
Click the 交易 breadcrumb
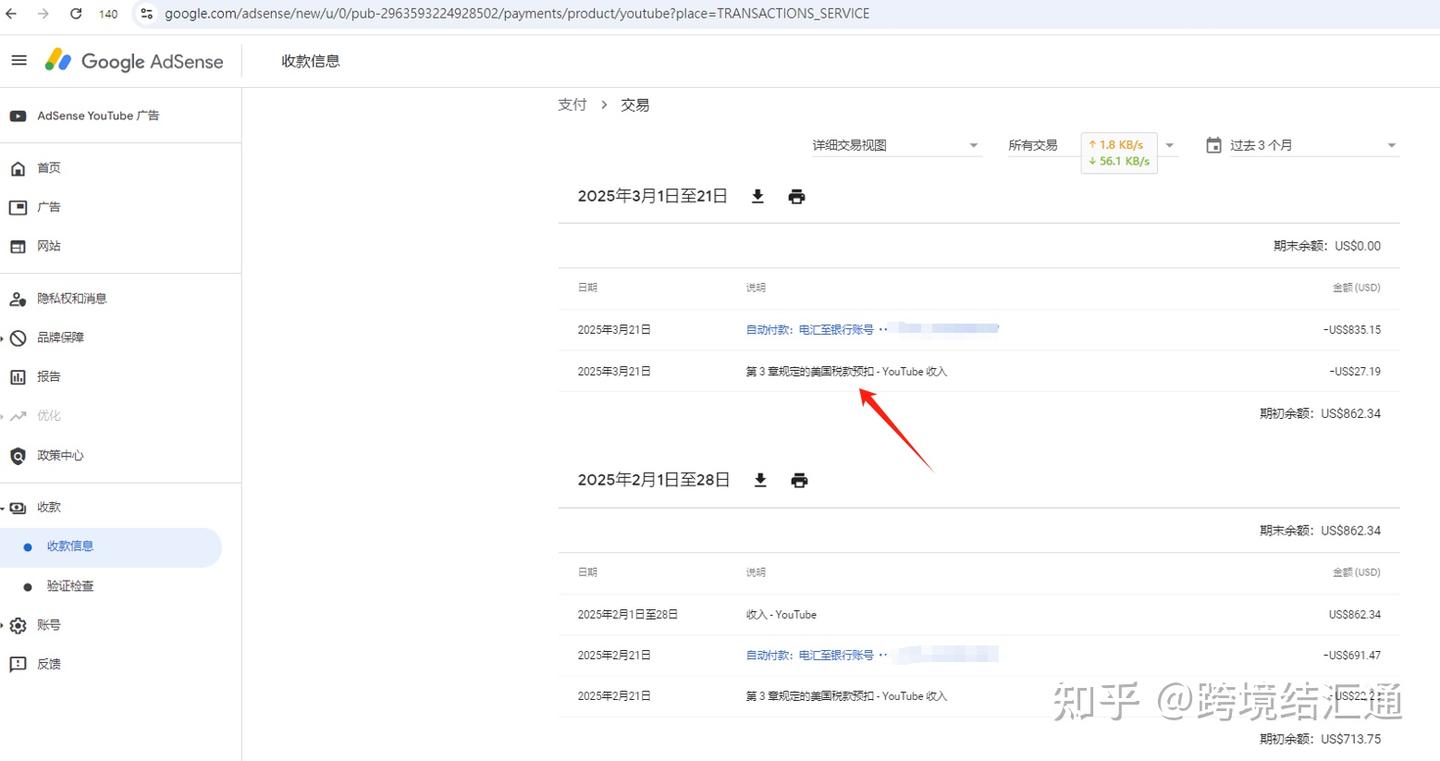(635, 105)
